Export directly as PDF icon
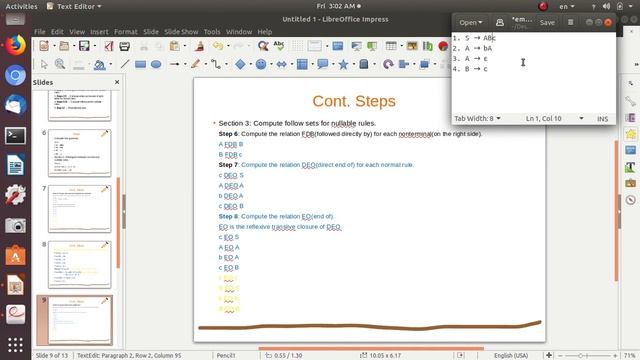Screen dimensions: 640x360 (x=109, y=46)
